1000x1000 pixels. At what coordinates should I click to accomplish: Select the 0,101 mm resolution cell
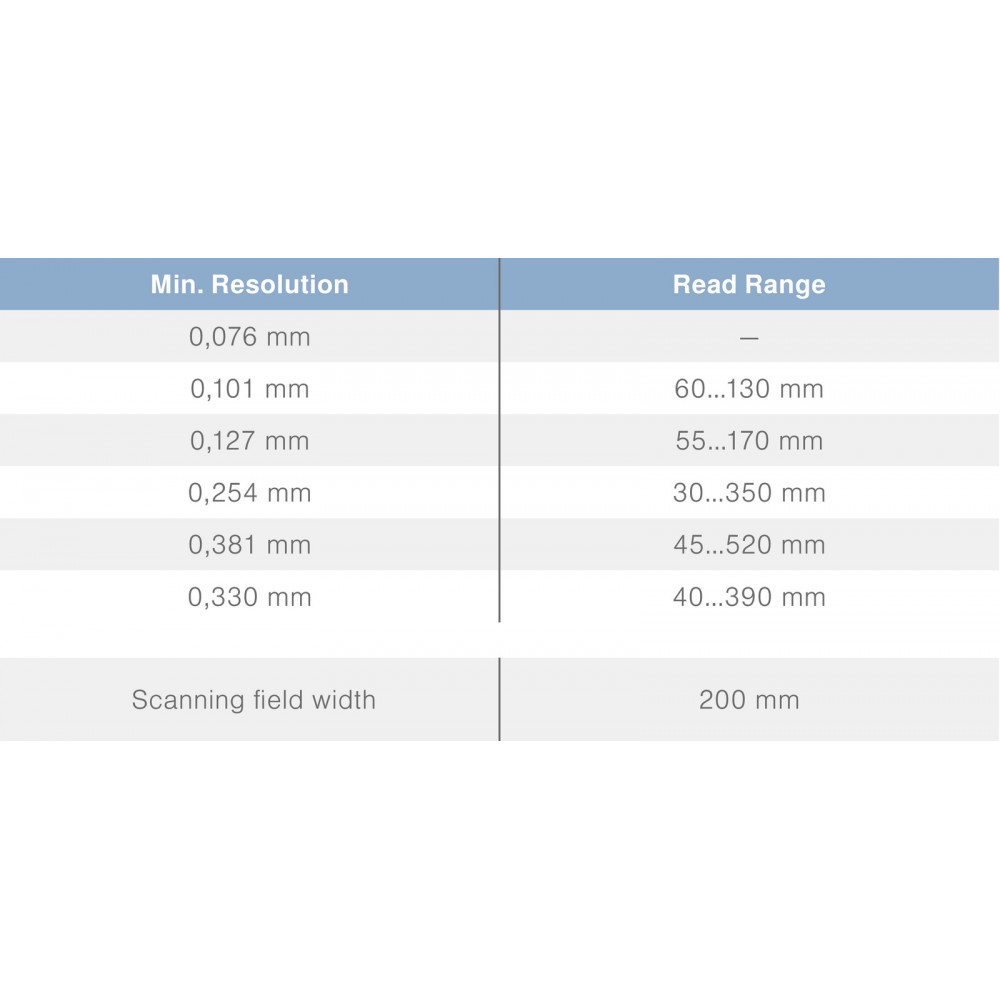pos(249,389)
